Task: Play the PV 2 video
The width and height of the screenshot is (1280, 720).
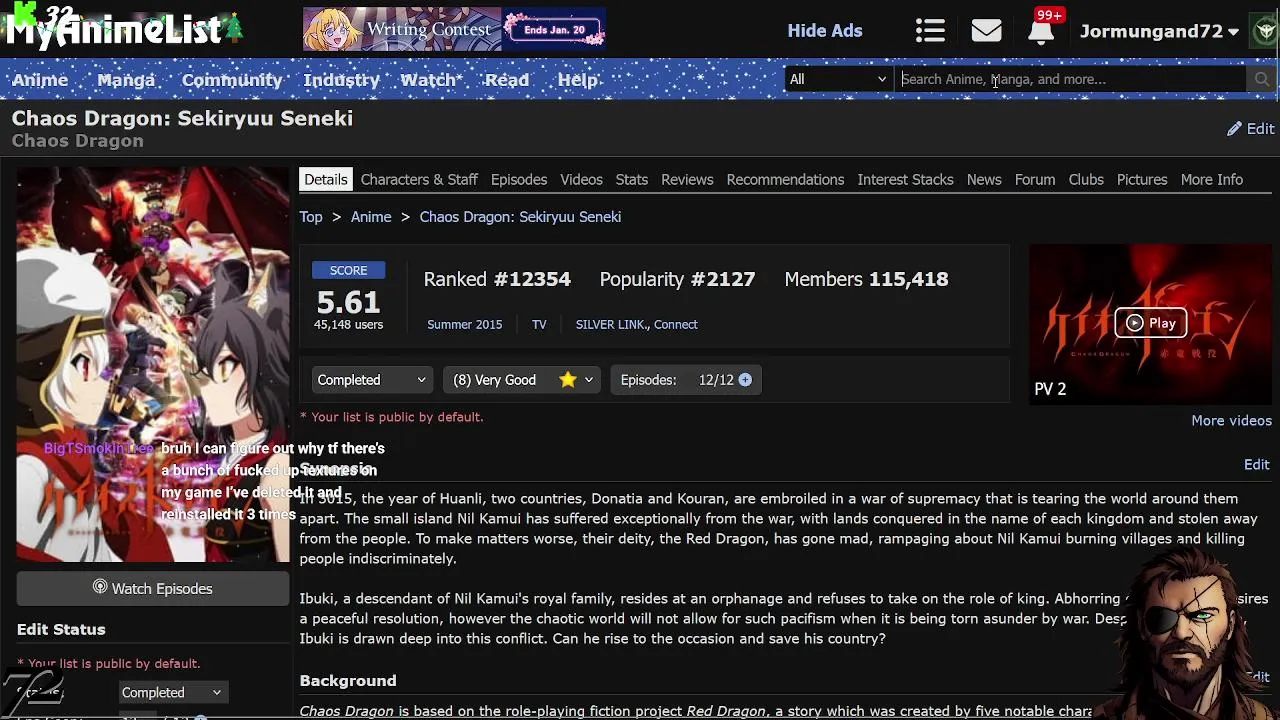Action: pos(1150,323)
